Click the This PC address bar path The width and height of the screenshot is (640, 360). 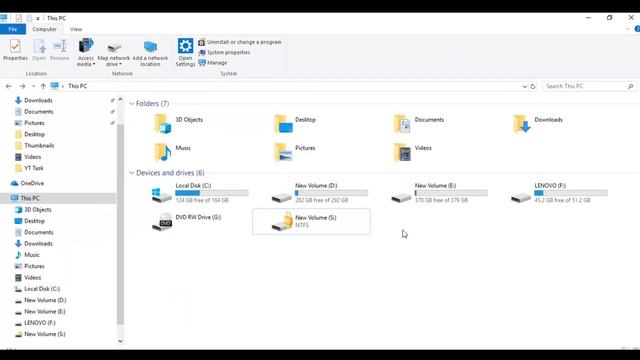point(78,86)
